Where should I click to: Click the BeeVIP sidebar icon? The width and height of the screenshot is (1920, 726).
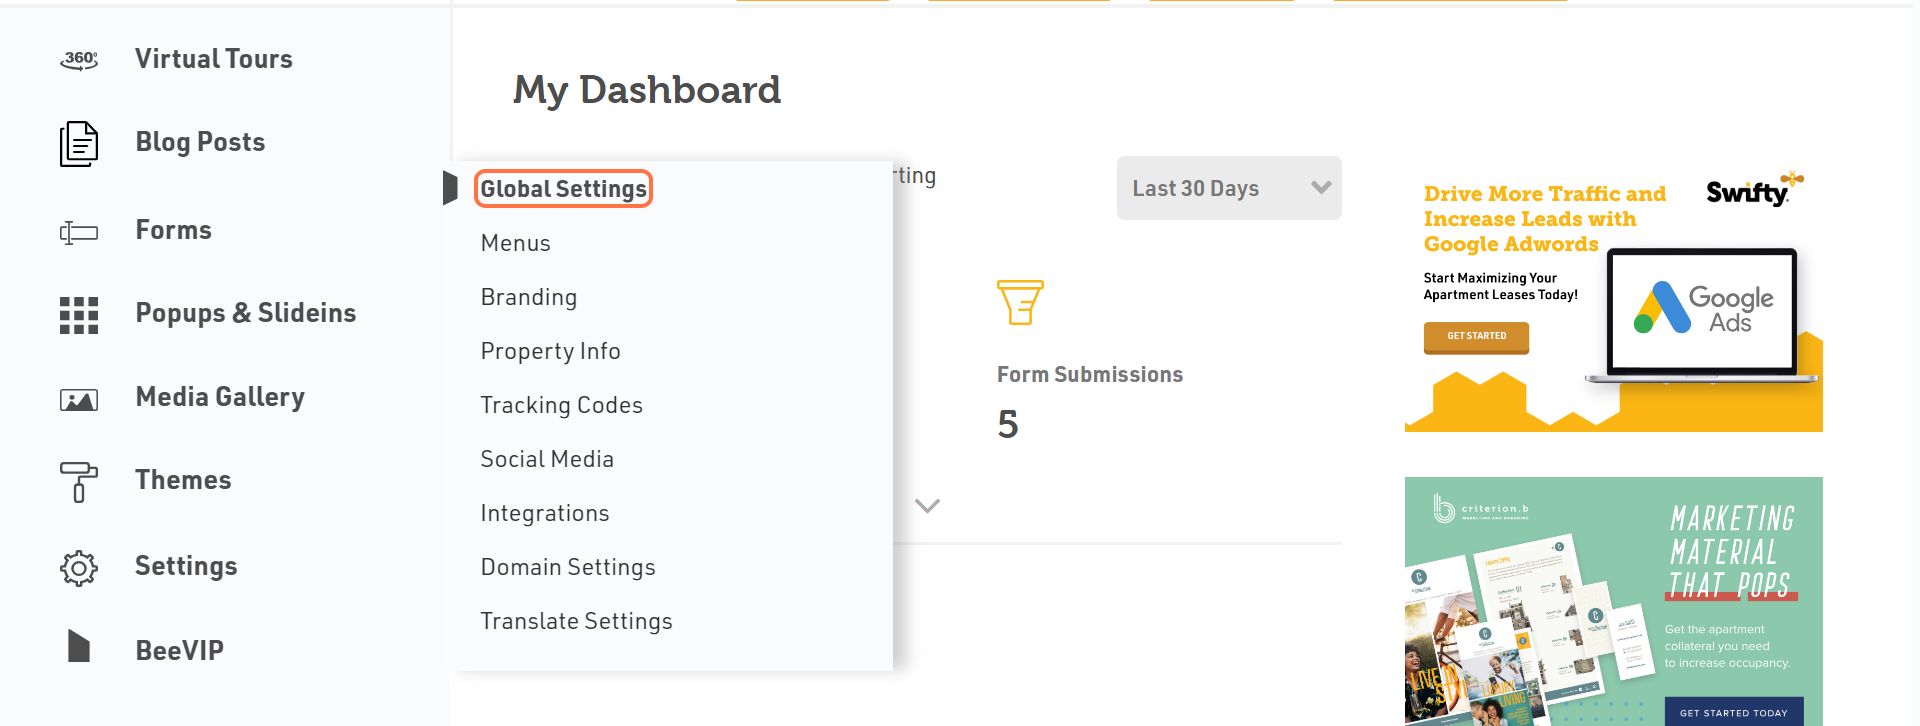tap(79, 647)
